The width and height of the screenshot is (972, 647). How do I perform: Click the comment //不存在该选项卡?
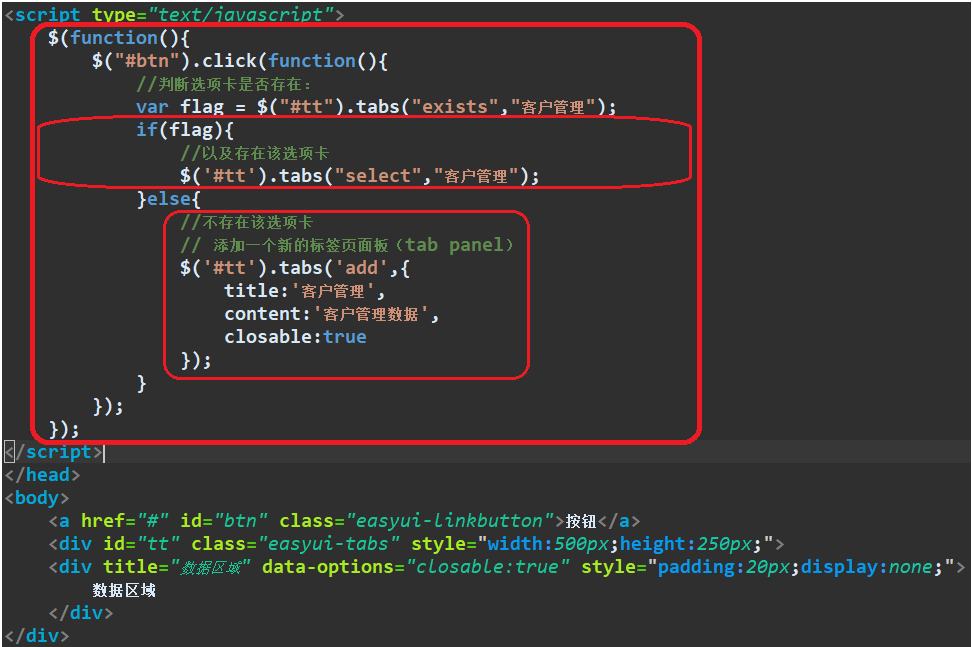(247, 222)
